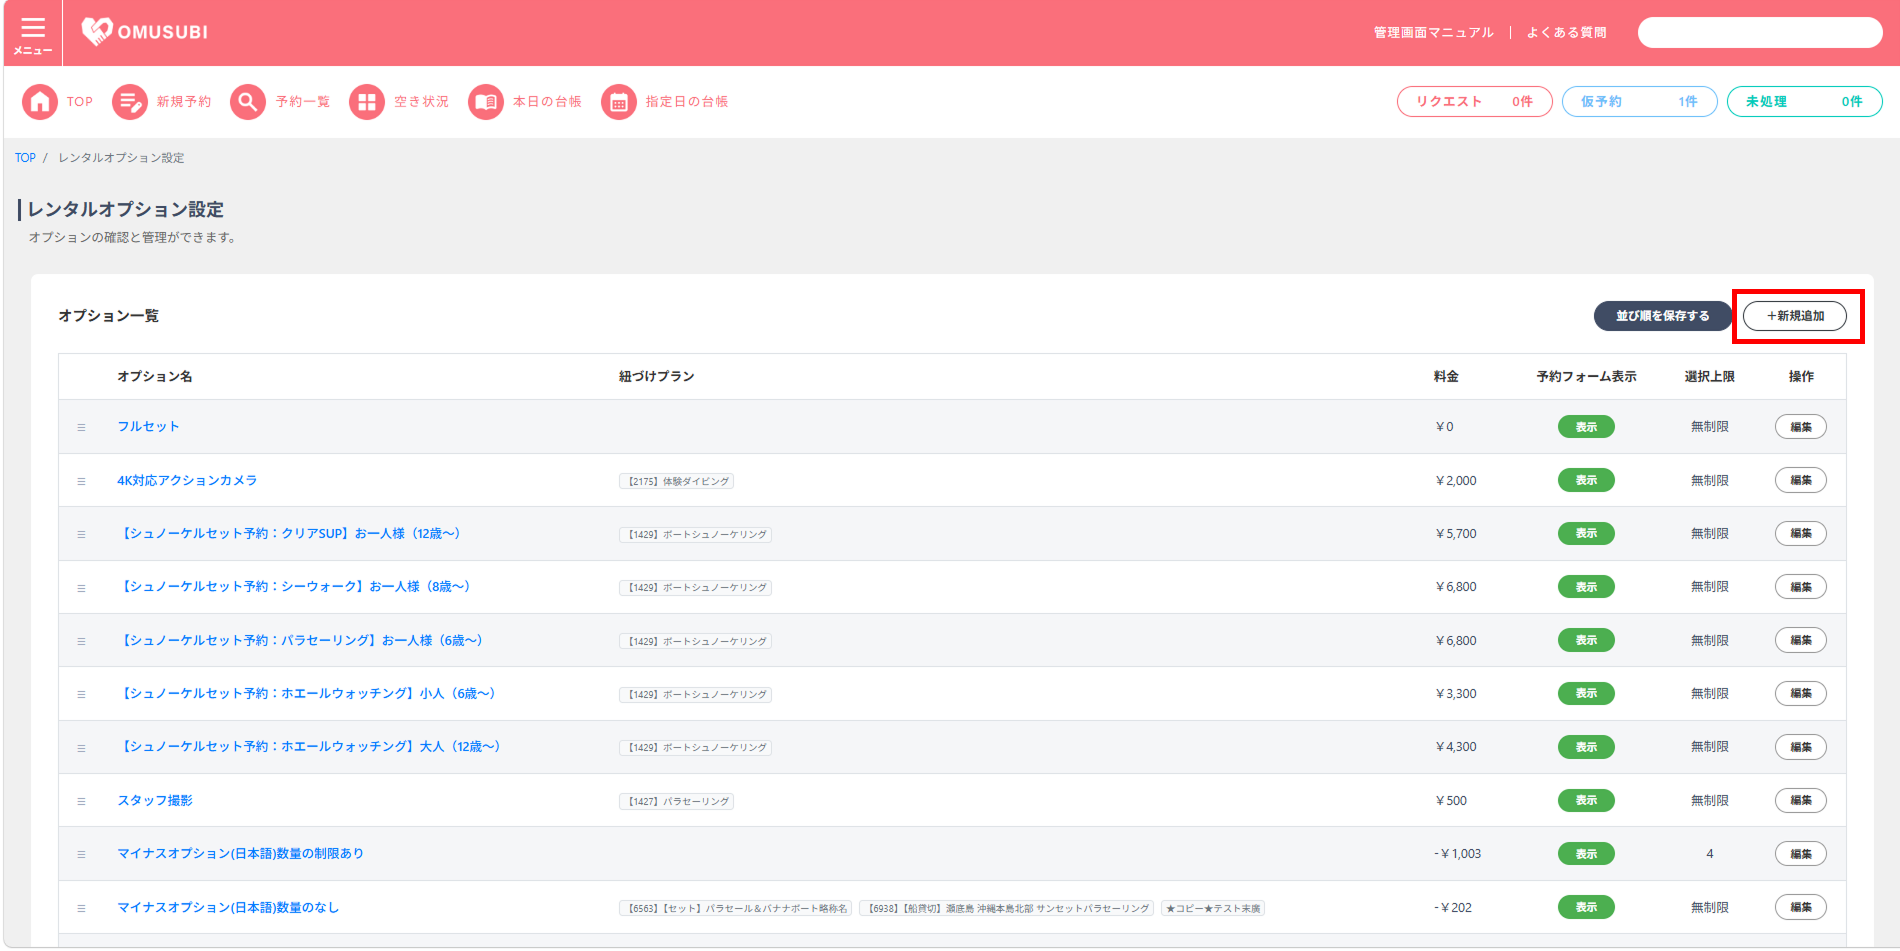Click drag handle for パラセーリング option row
This screenshot has width=1900, height=951.
(x=82, y=641)
